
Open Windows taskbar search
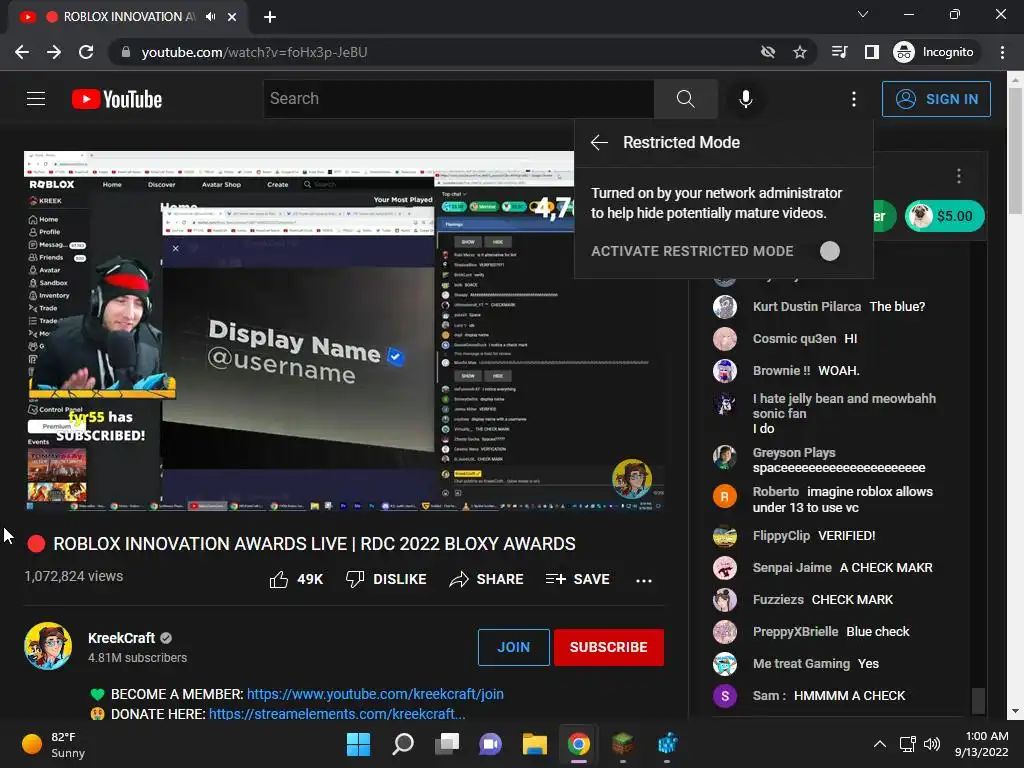coord(402,744)
